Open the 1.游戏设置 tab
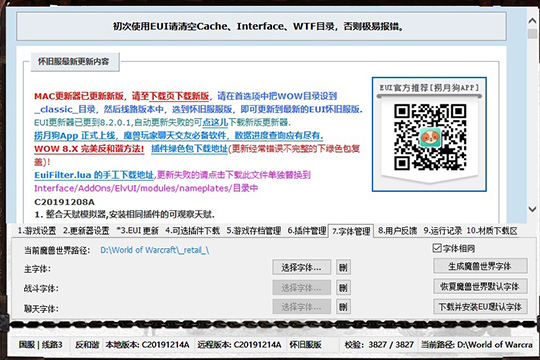Viewport: 540px width, 360px height. (37, 230)
